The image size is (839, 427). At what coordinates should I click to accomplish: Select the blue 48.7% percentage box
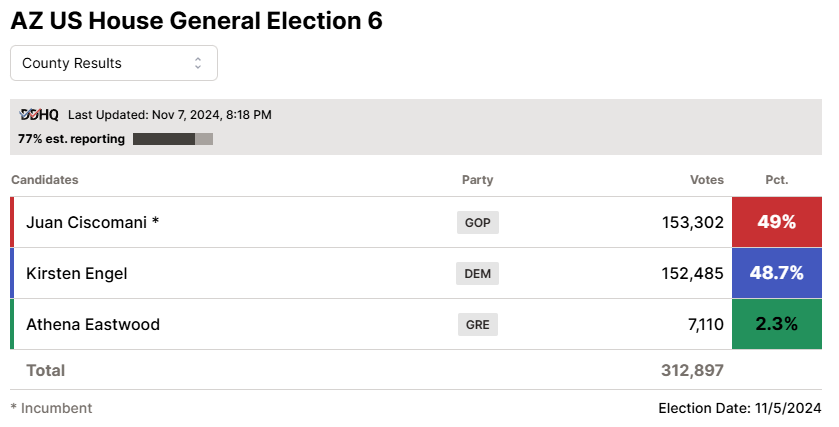coord(777,273)
